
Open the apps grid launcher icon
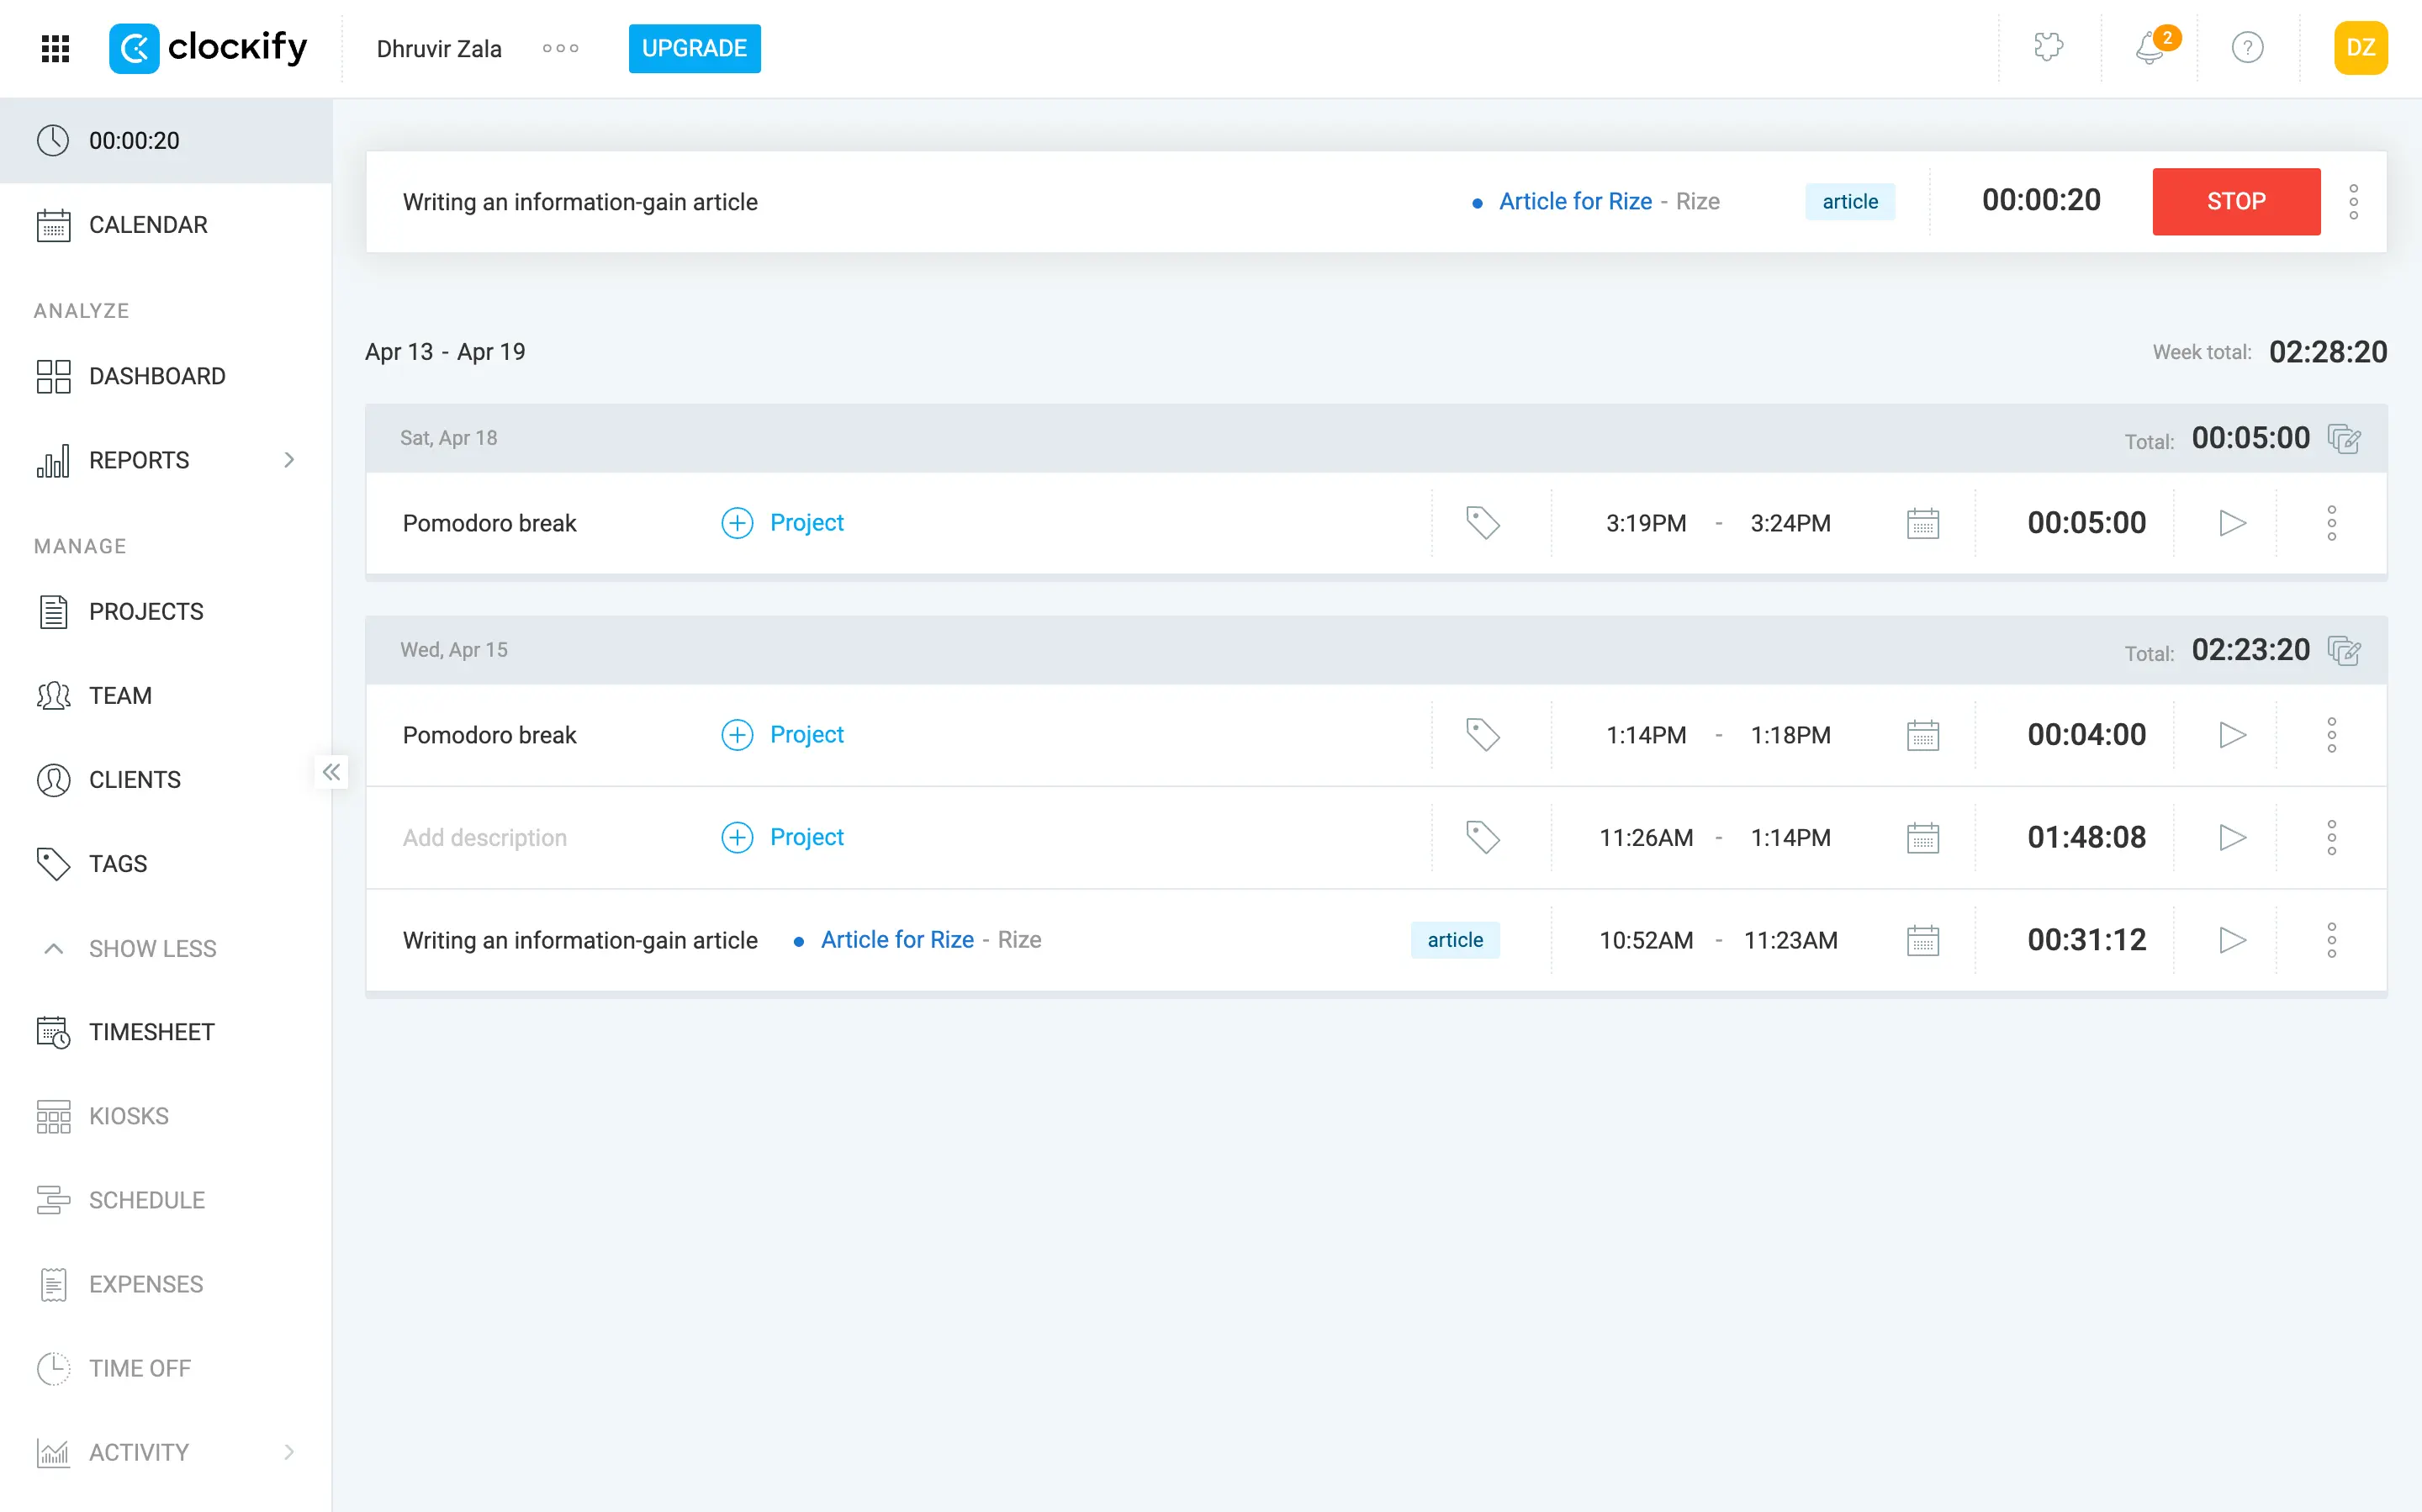click(x=55, y=48)
